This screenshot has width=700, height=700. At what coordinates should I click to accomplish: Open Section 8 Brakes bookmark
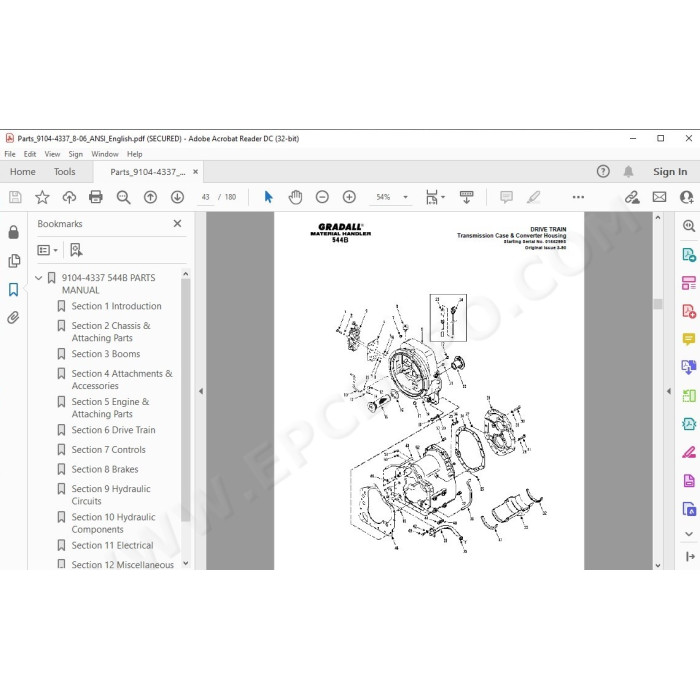[x=105, y=469]
